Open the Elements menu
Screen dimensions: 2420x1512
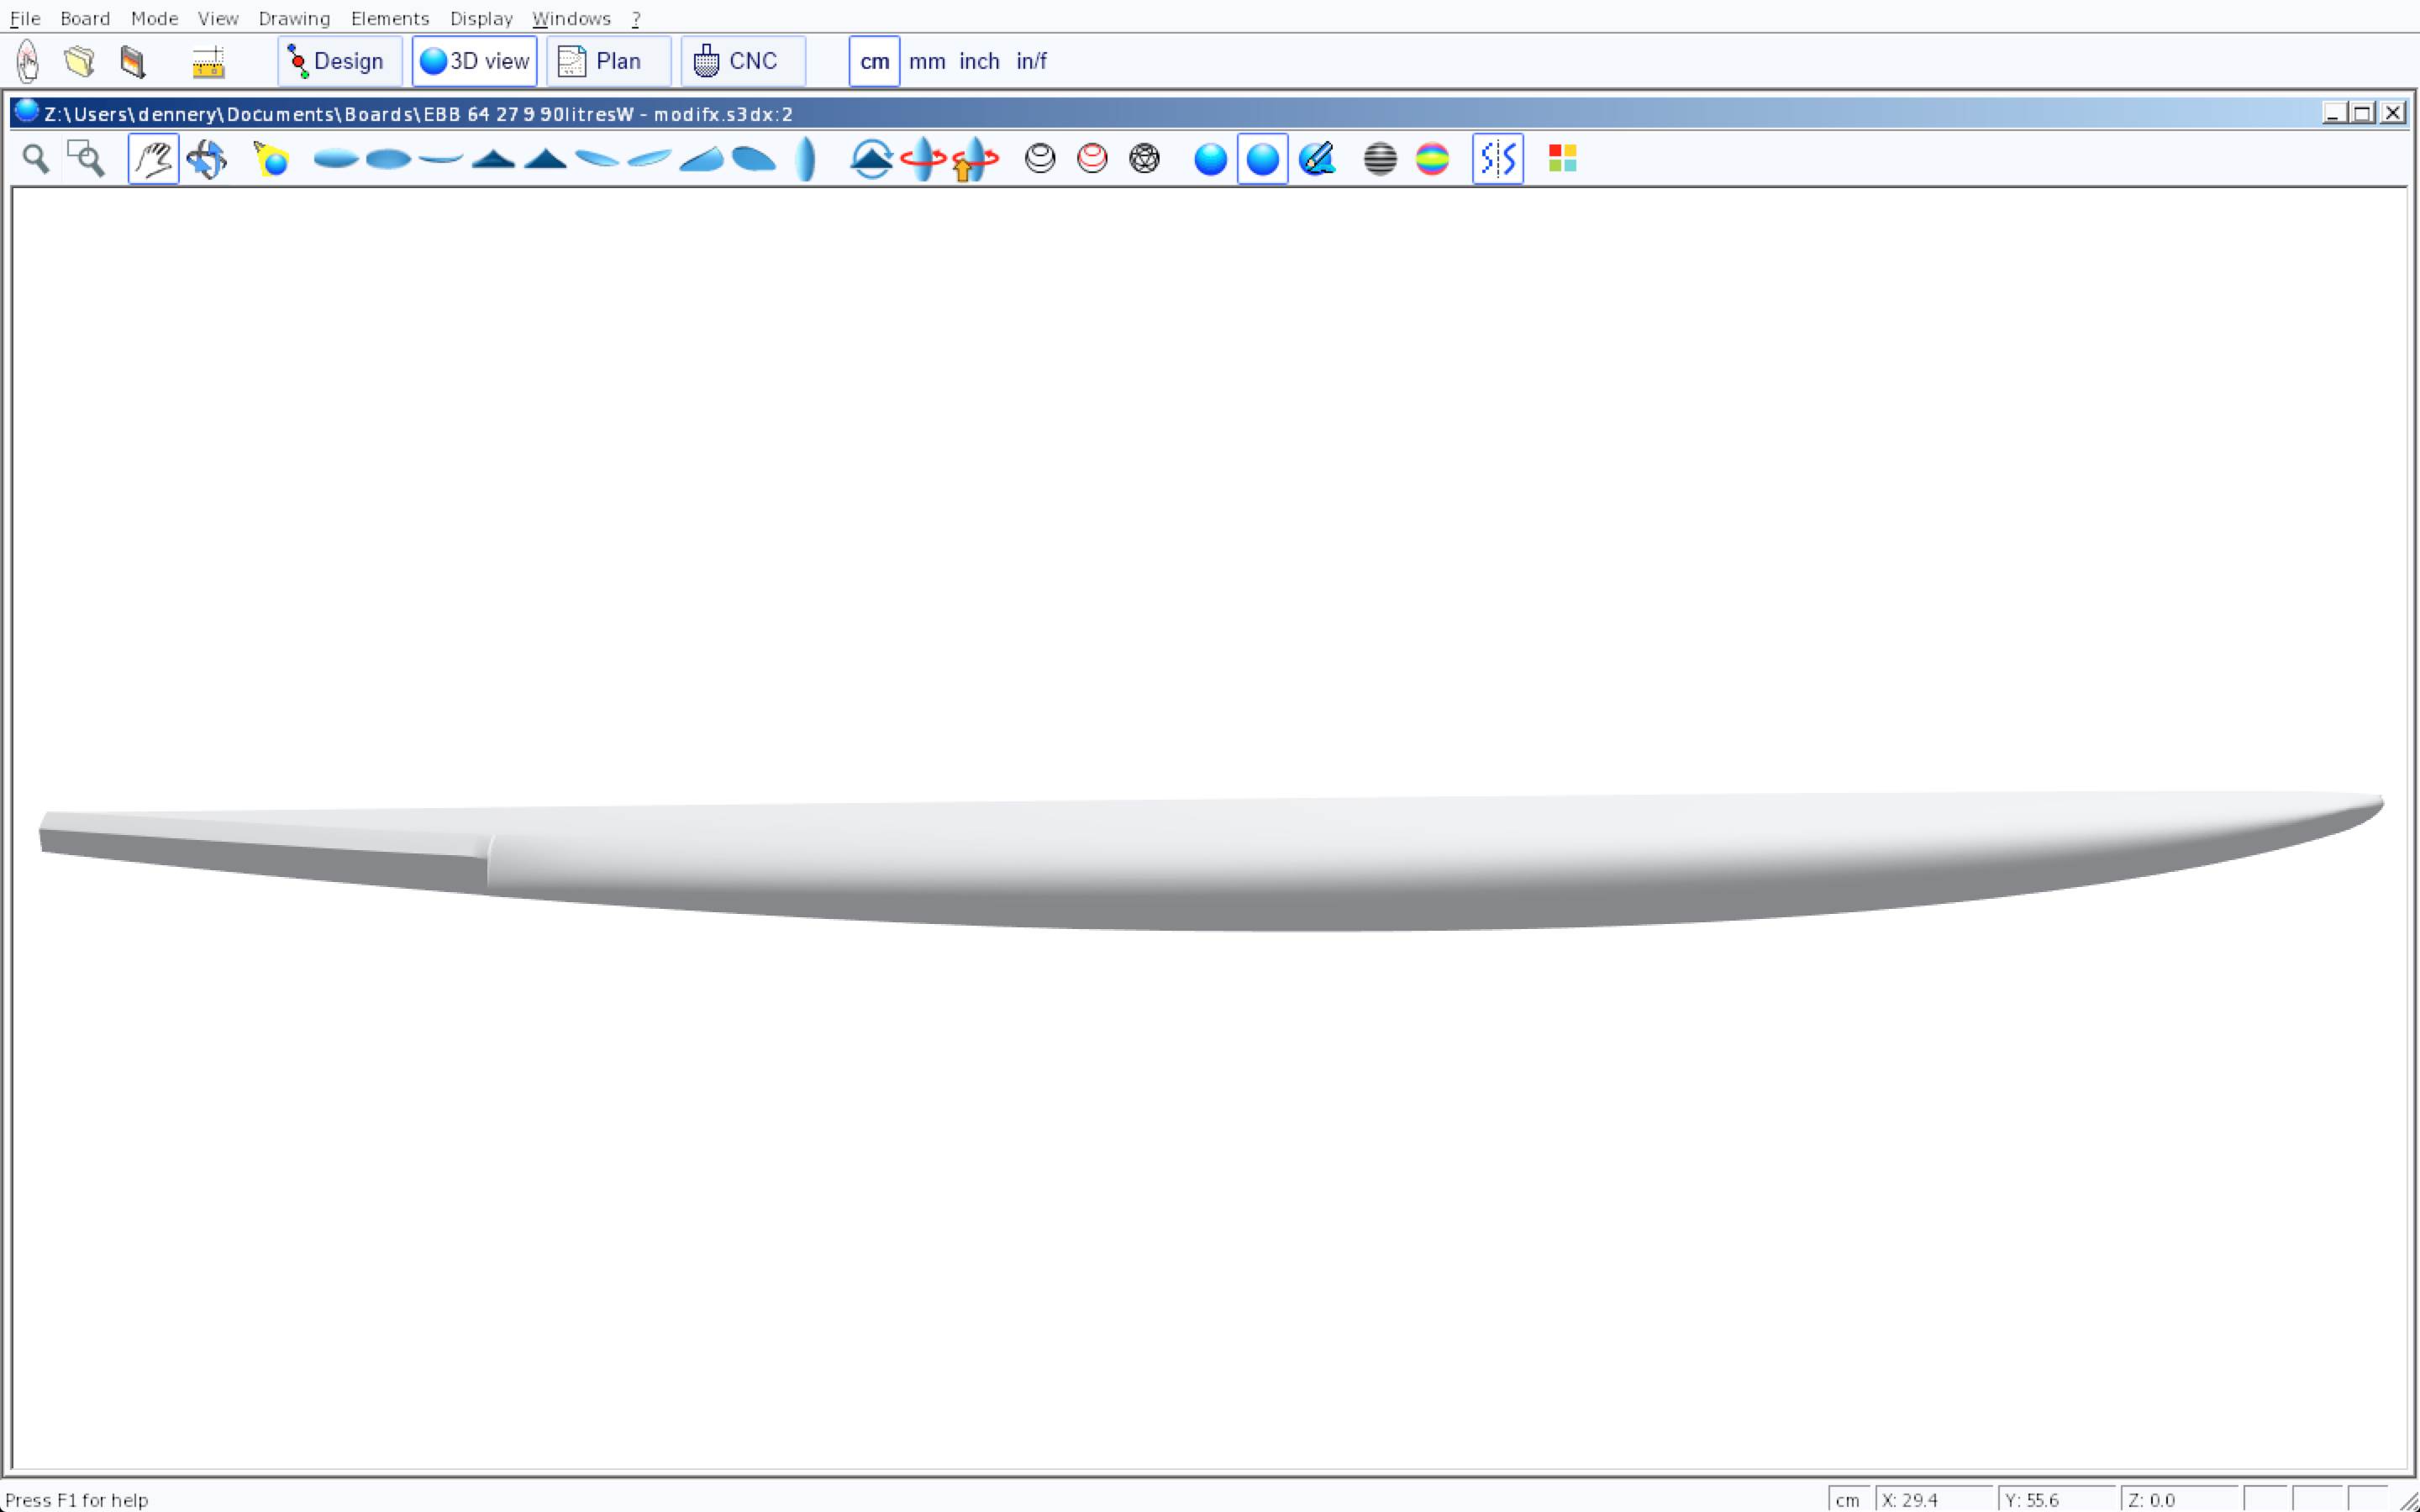point(389,18)
